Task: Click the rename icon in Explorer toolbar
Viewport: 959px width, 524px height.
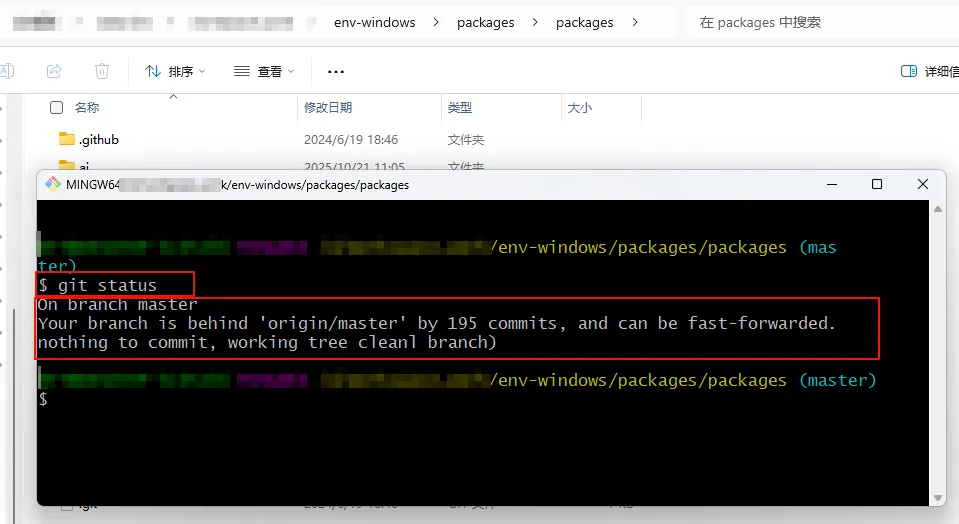Action: [7, 71]
